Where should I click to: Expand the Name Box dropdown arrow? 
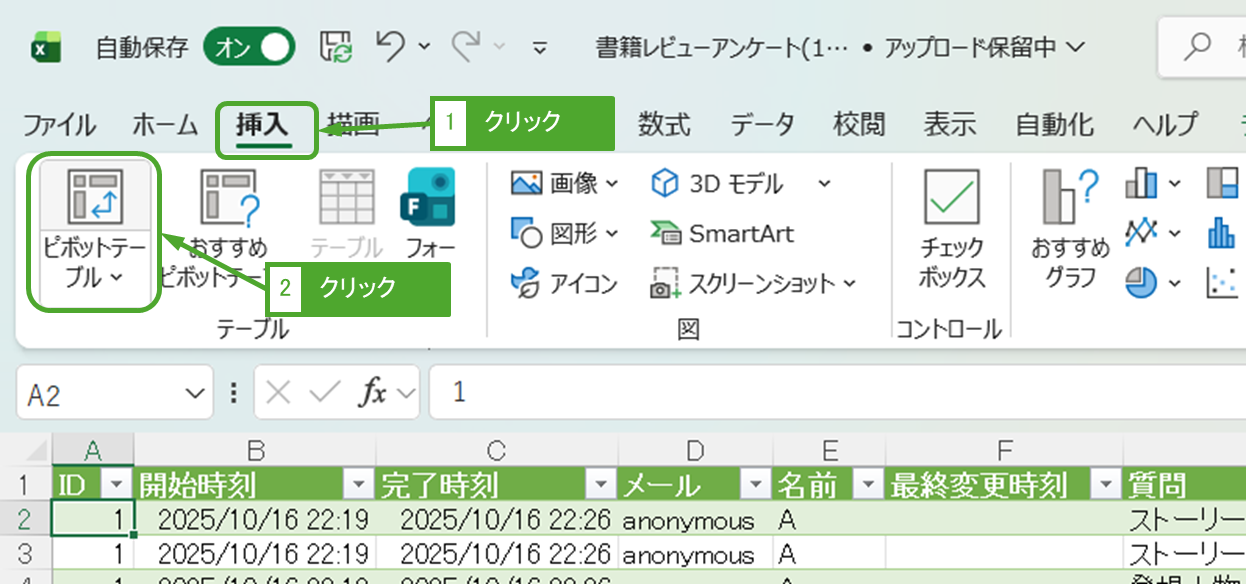pos(192,393)
